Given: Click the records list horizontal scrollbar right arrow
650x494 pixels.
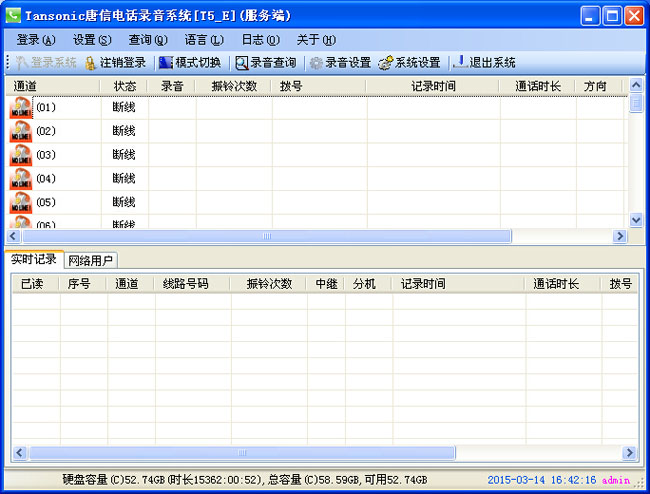Looking at the screenshot, I should click(630, 453).
